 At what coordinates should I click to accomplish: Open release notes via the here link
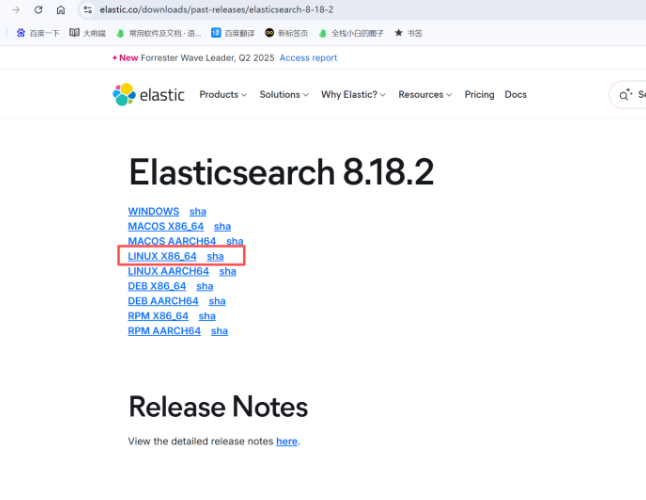point(287,441)
